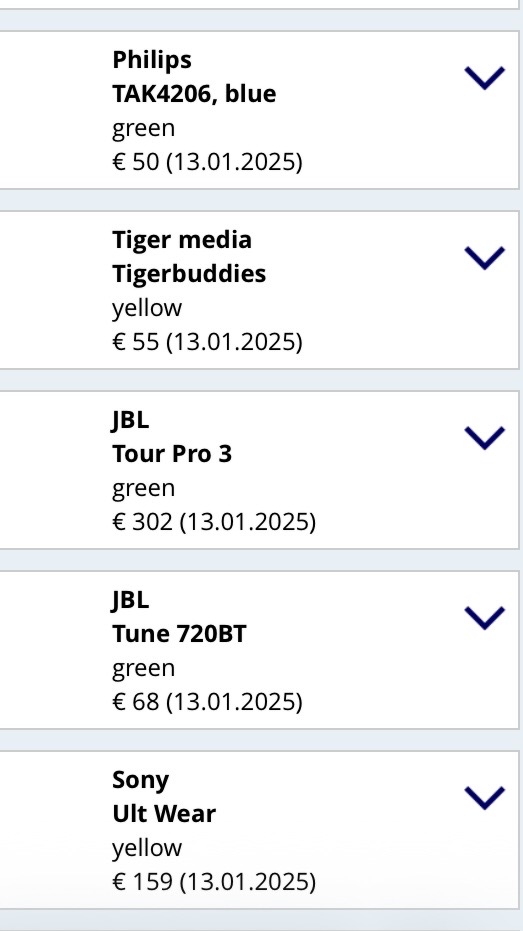Expand the JBL Tune 720BT chevron
The height and width of the screenshot is (931, 523).
click(x=484, y=618)
